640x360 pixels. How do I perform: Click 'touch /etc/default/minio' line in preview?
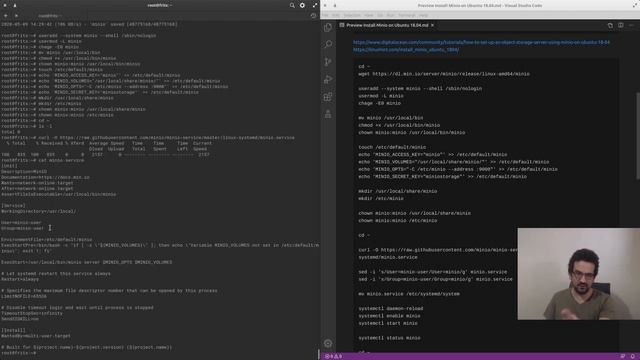pyautogui.click(x=392, y=147)
